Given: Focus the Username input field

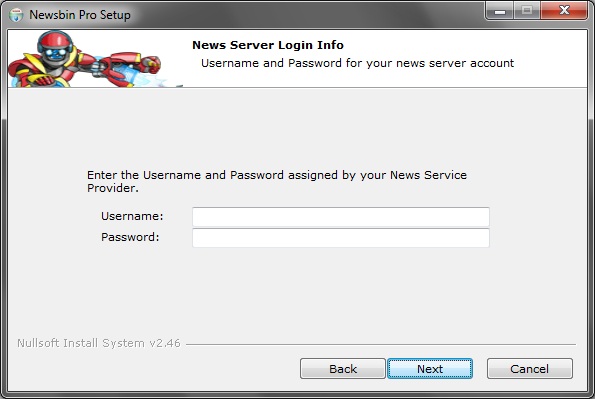Looking at the screenshot, I should [341, 217].
